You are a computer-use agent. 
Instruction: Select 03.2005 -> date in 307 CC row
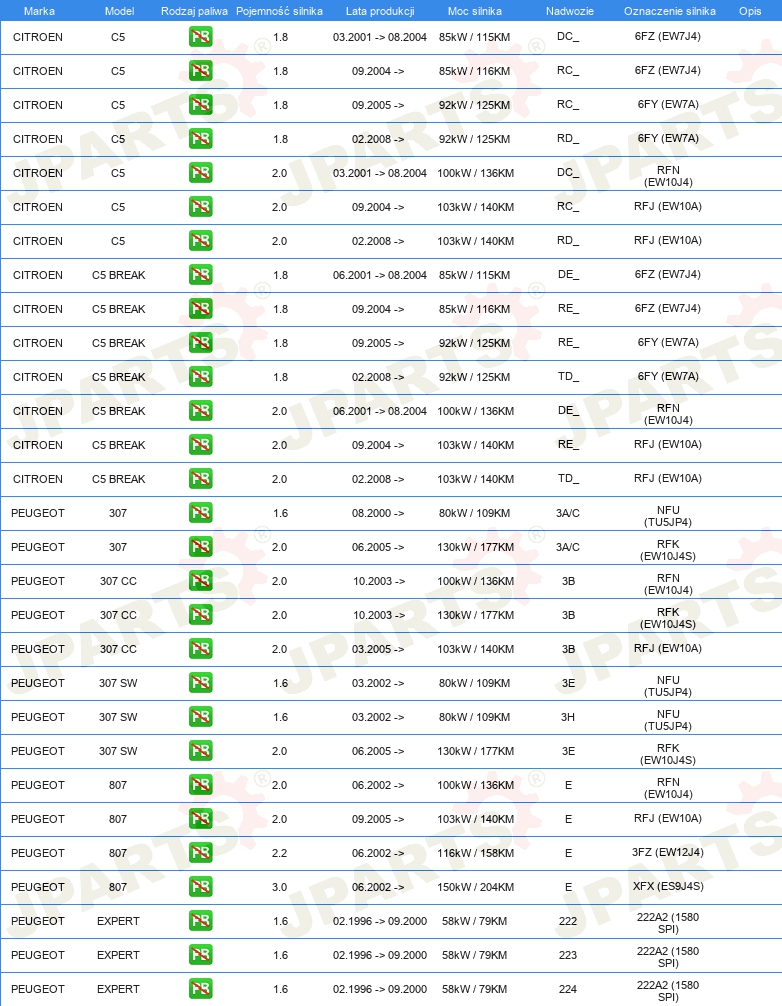coord(378,649)
